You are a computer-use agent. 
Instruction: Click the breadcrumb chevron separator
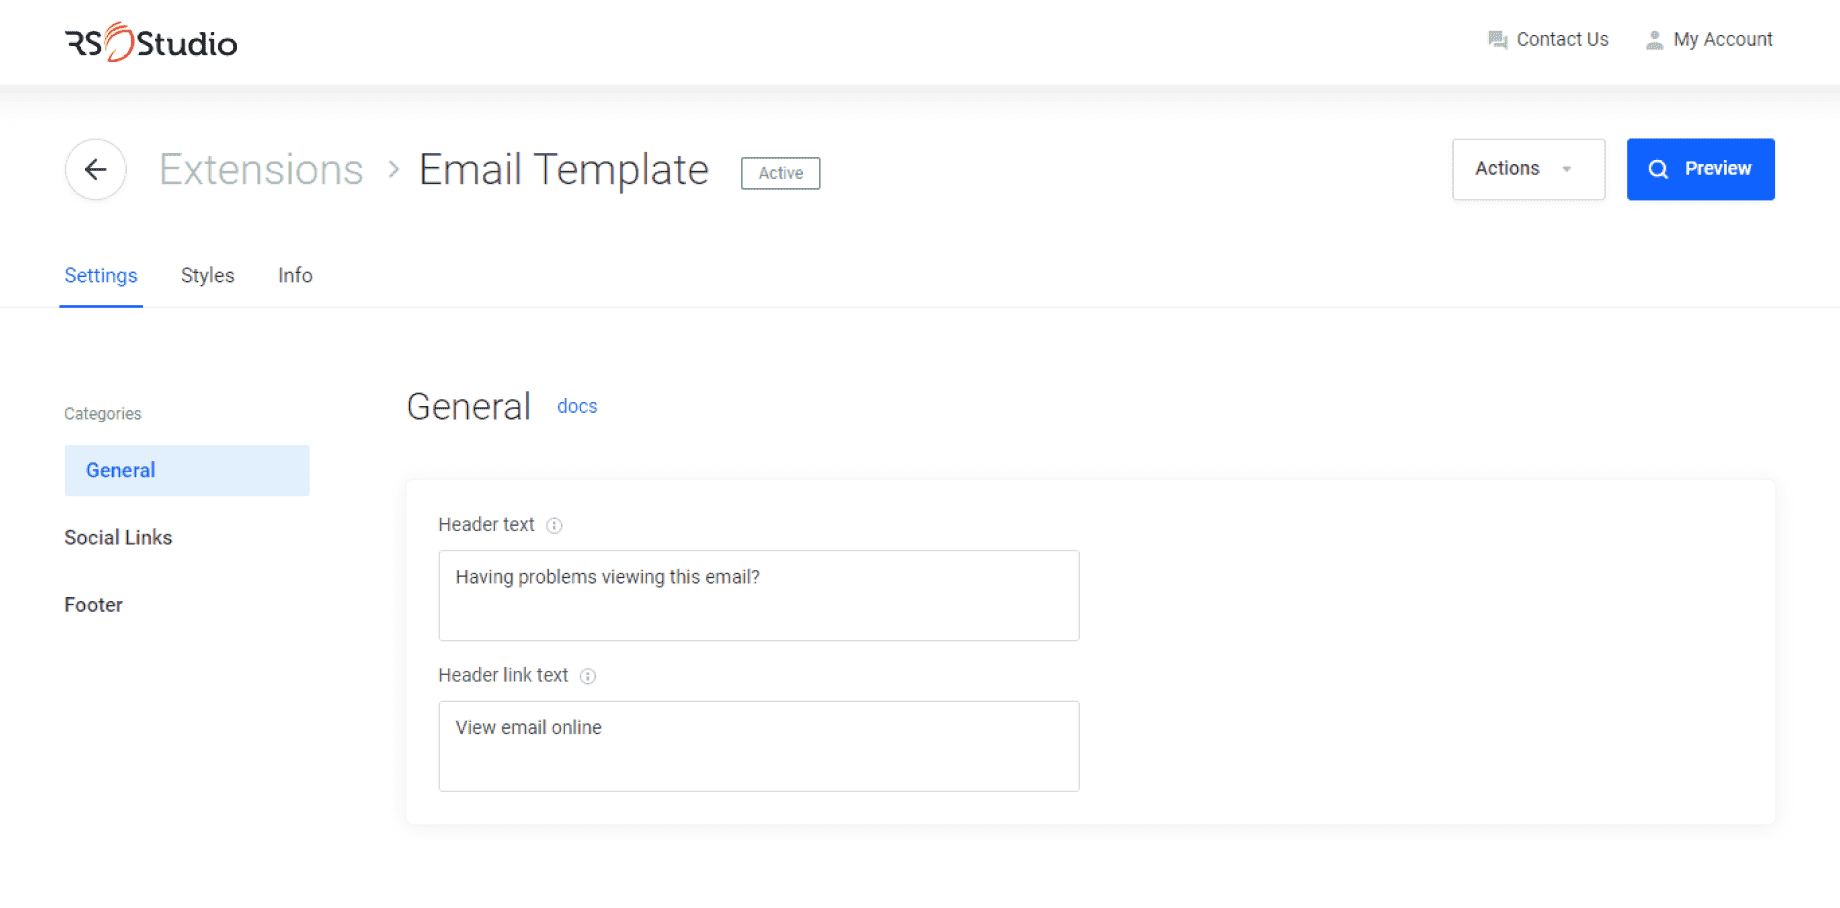[394, 170]
